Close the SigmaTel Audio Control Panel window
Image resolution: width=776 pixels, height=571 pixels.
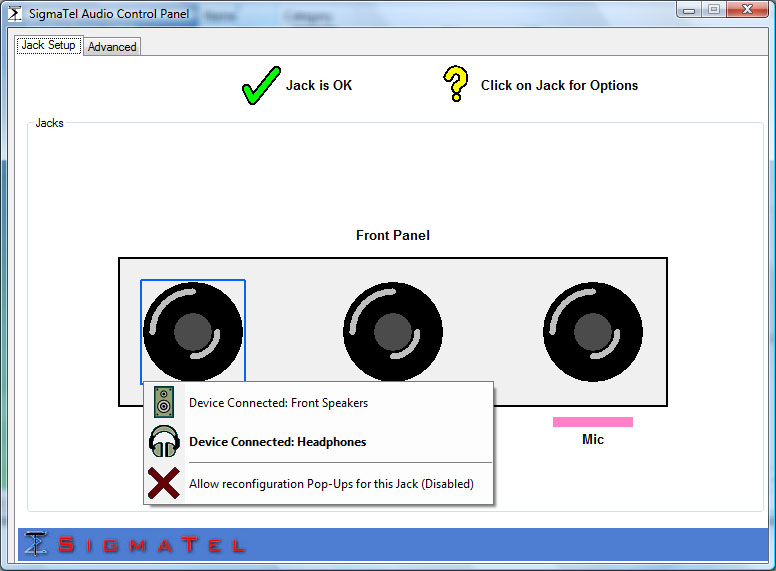tap(747, 9)
